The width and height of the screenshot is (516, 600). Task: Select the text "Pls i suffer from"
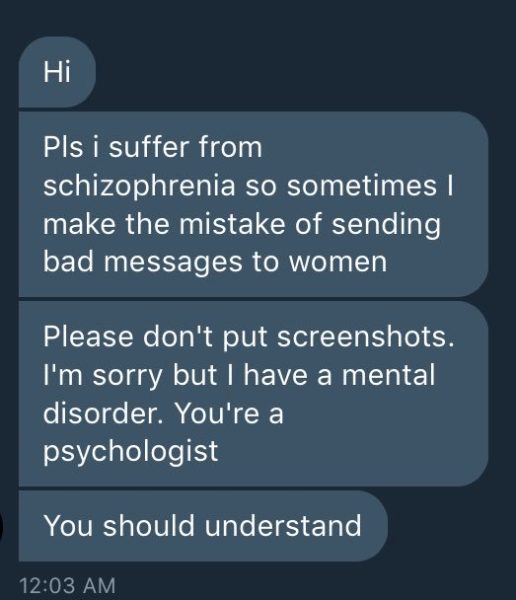click(x=153, y=147)
